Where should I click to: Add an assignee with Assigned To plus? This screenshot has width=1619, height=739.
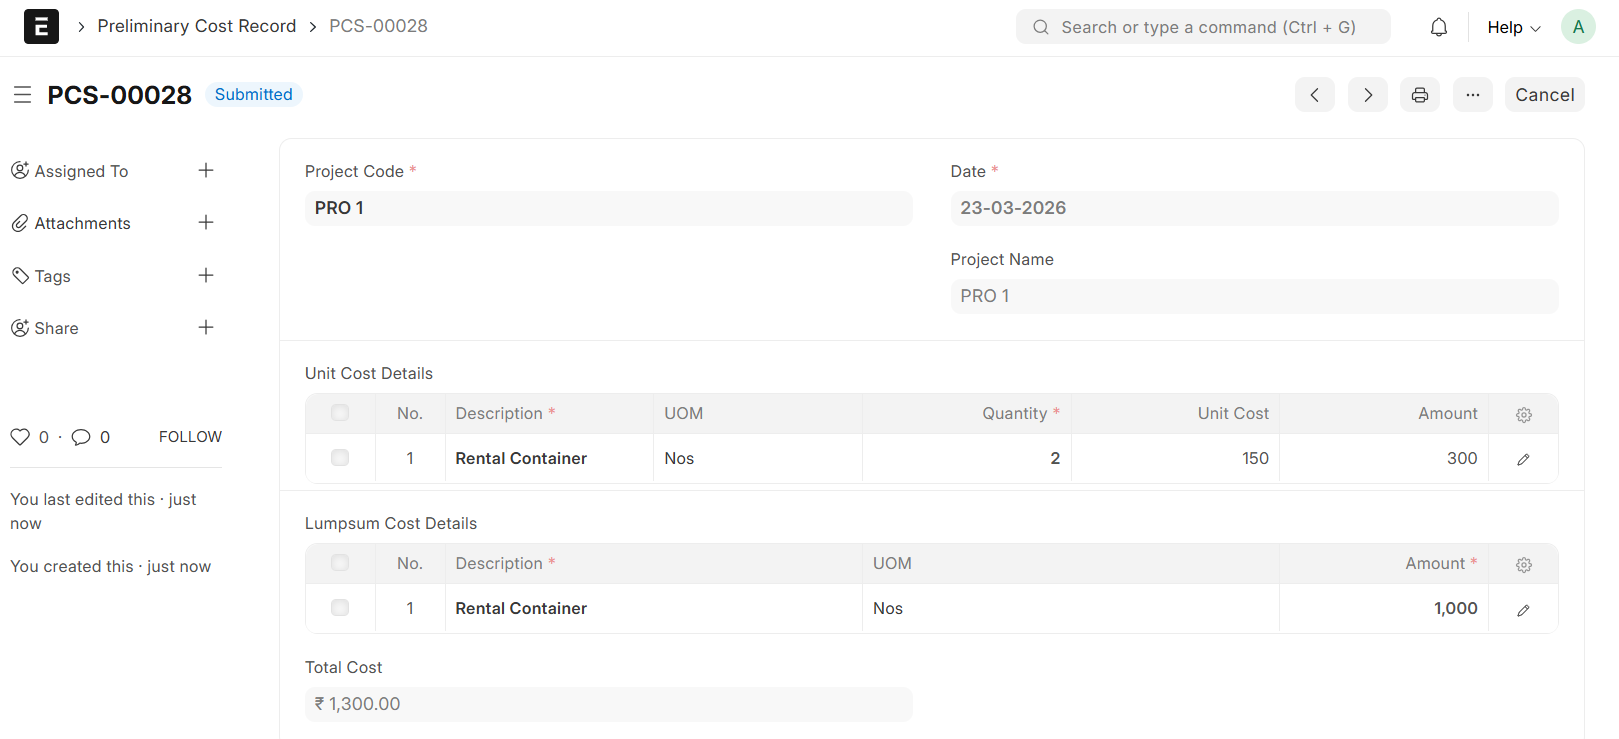[x=206, y=171]
